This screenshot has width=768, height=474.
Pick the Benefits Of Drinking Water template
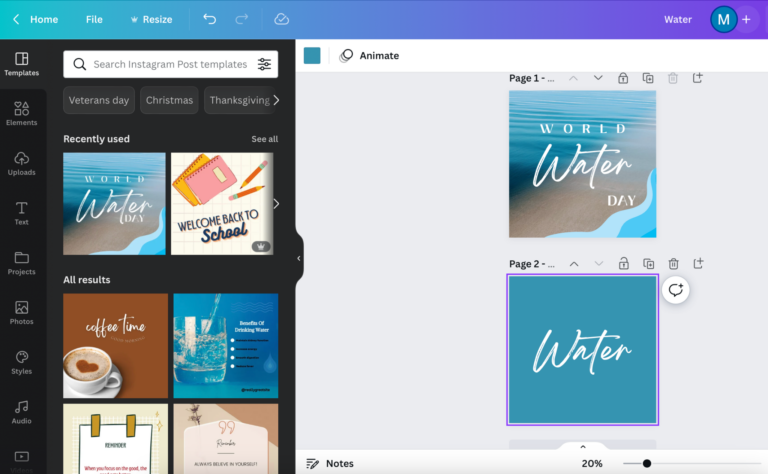[226, 346]
